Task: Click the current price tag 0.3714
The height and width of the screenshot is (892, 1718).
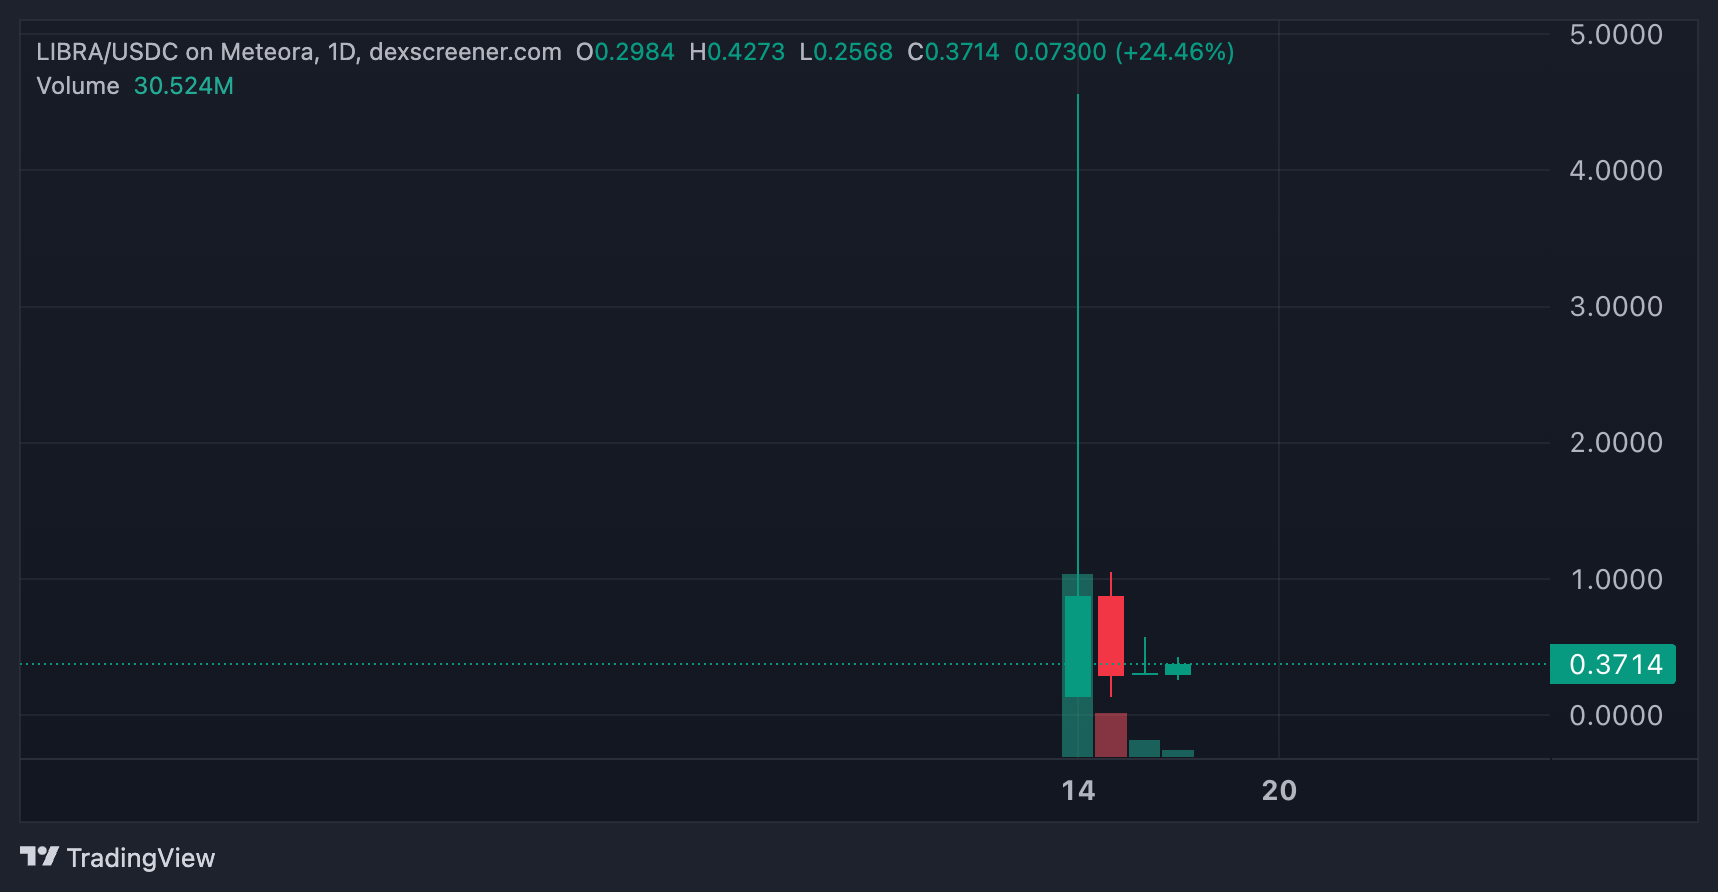Action: (x=1612, y=664)
